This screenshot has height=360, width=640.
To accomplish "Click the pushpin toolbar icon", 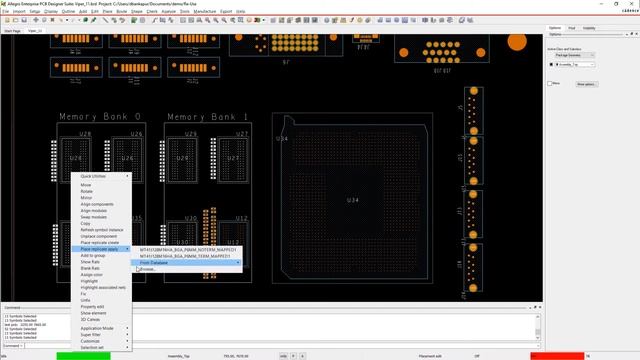I will [93, 20].
